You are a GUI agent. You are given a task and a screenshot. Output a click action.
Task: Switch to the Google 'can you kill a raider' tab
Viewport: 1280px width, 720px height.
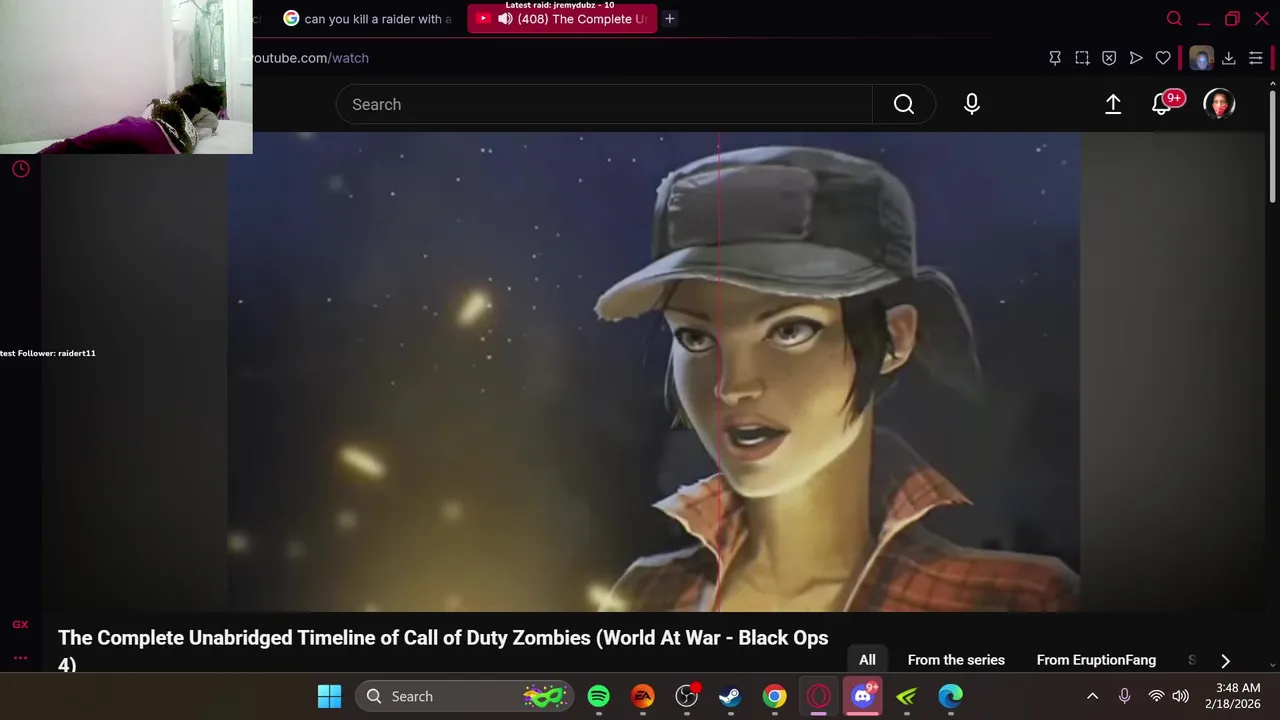pyautogui.click(x=368, y=18)
